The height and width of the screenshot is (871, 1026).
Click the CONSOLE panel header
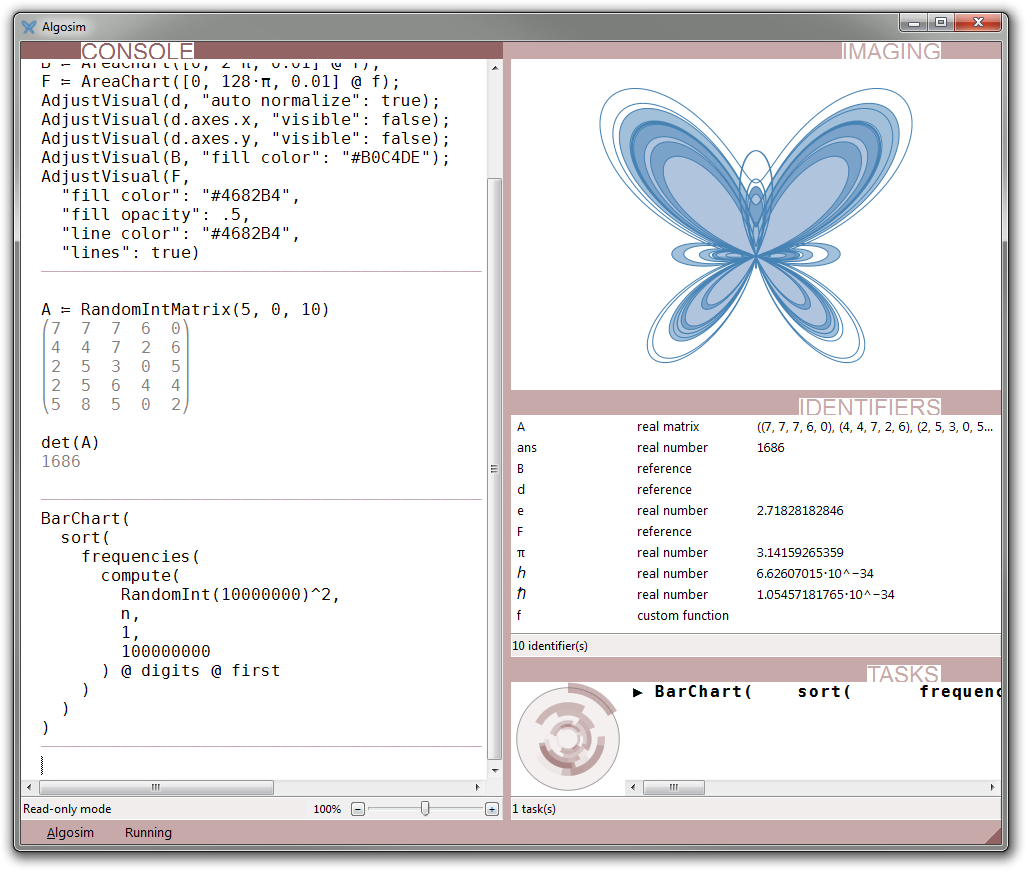(x=137, y=51)
